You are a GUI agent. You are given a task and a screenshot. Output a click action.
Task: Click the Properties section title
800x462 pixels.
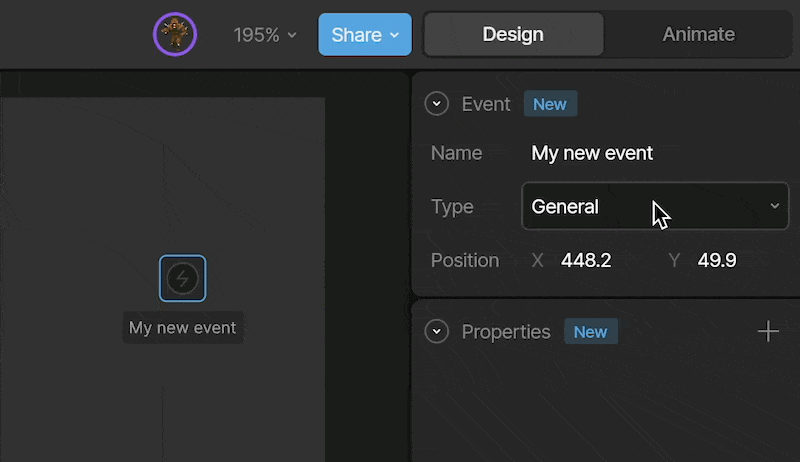(x=506, y=332)
